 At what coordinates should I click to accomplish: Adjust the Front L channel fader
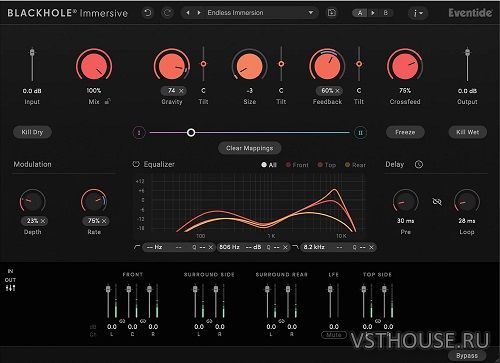(x=108, y=289)
